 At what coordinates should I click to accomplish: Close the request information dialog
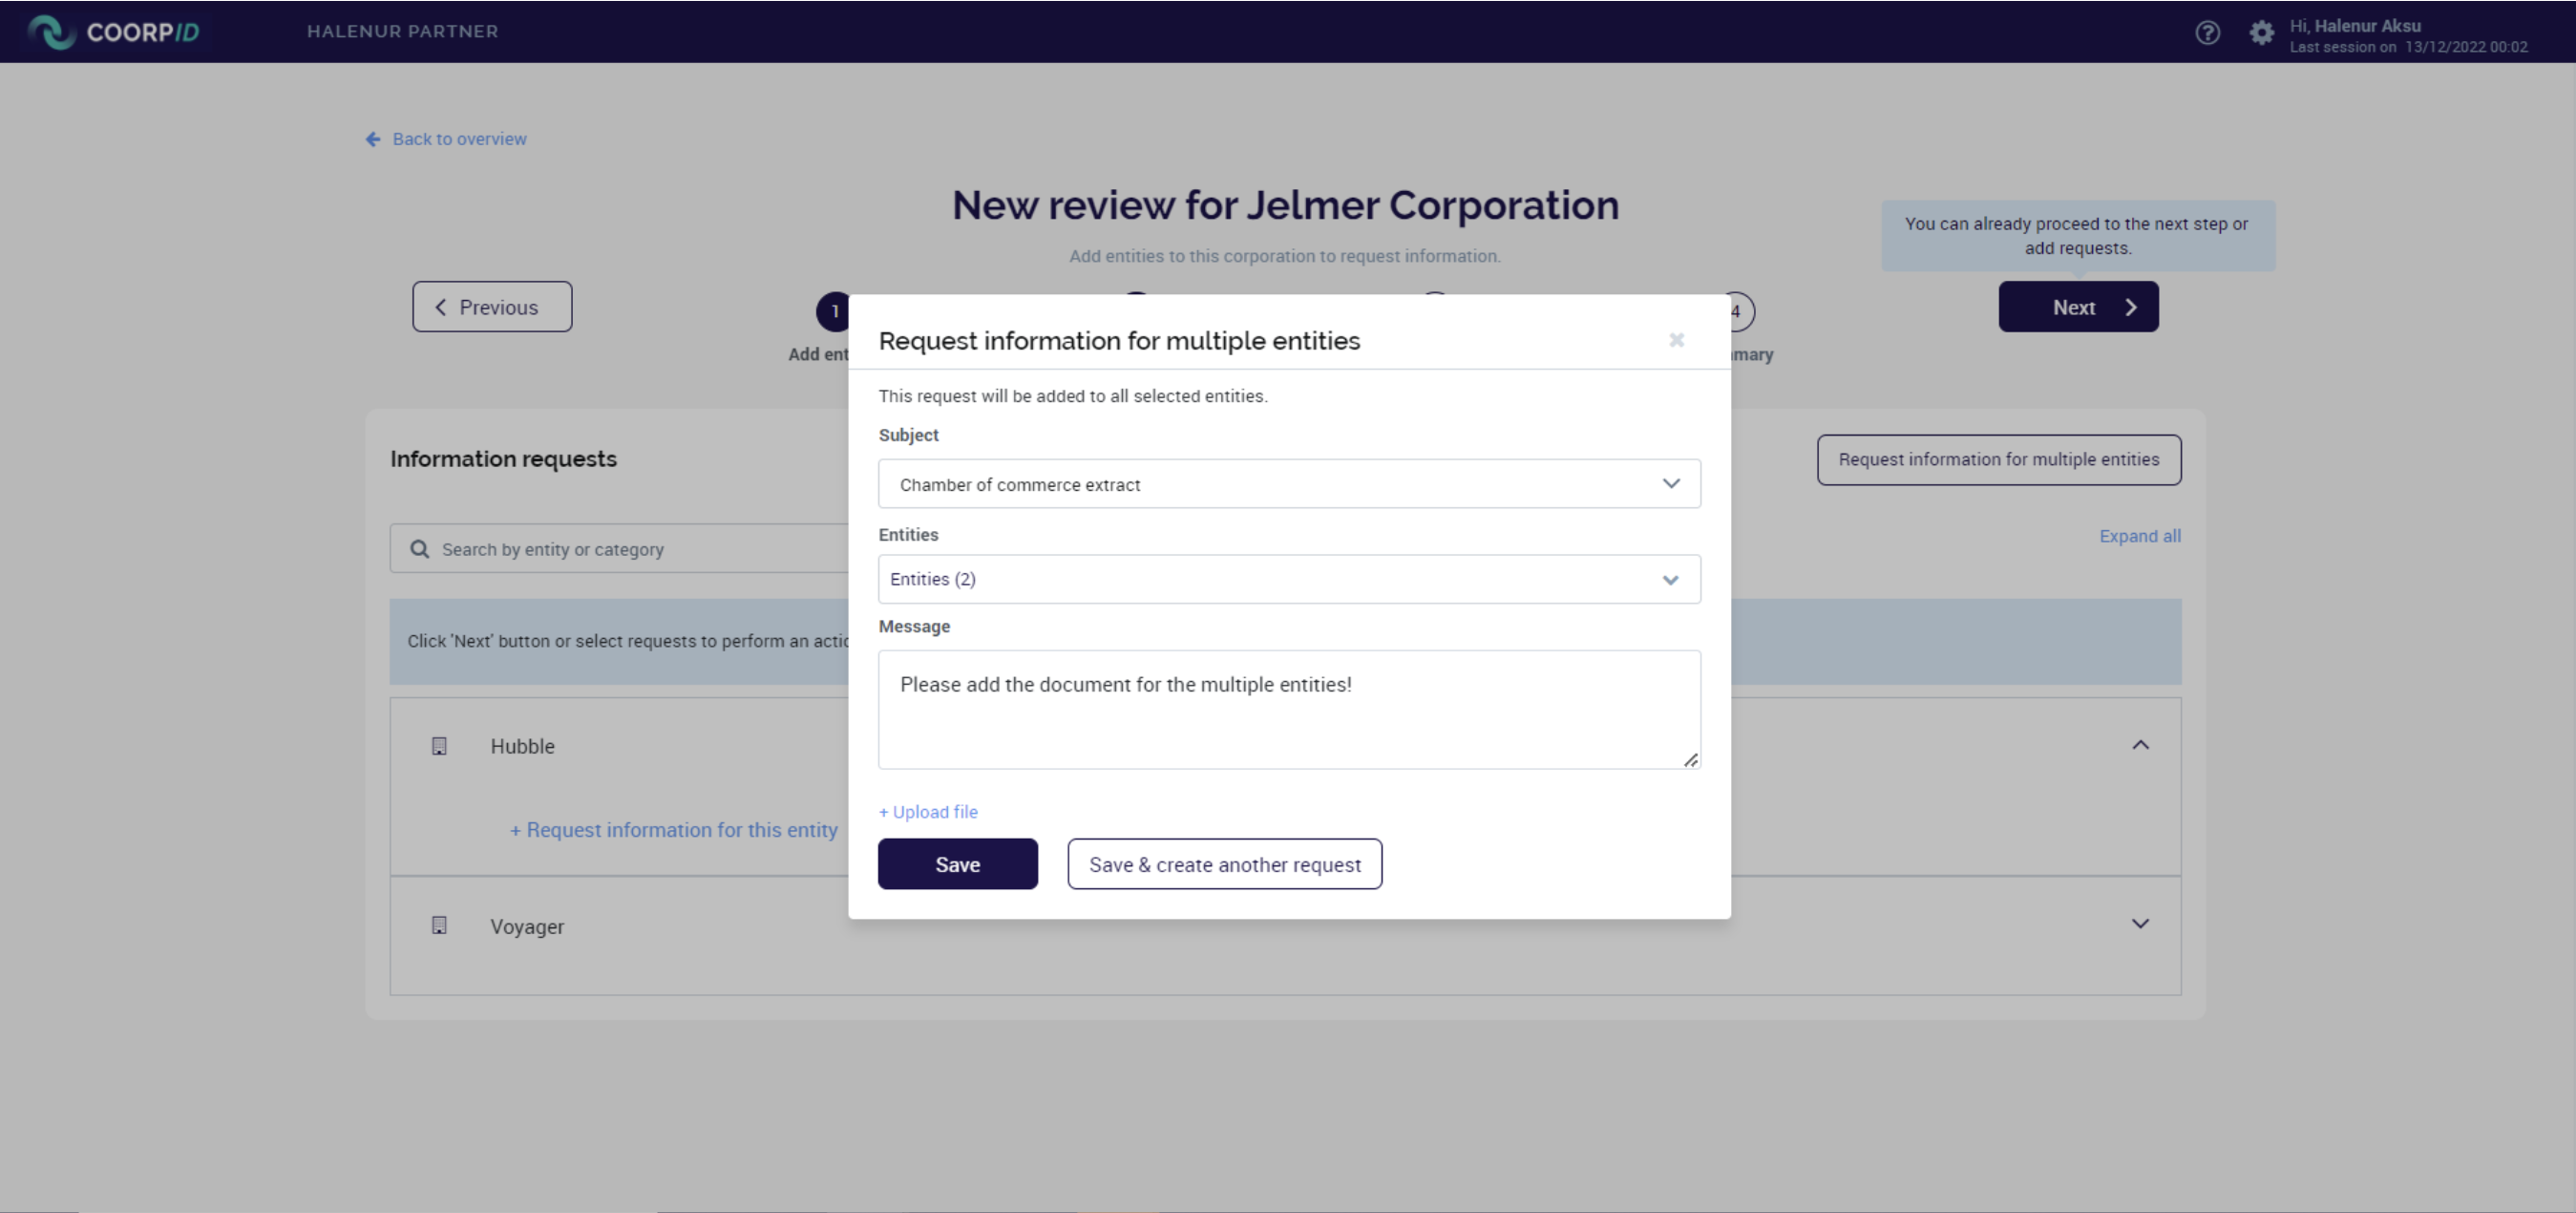(1676, 340)
